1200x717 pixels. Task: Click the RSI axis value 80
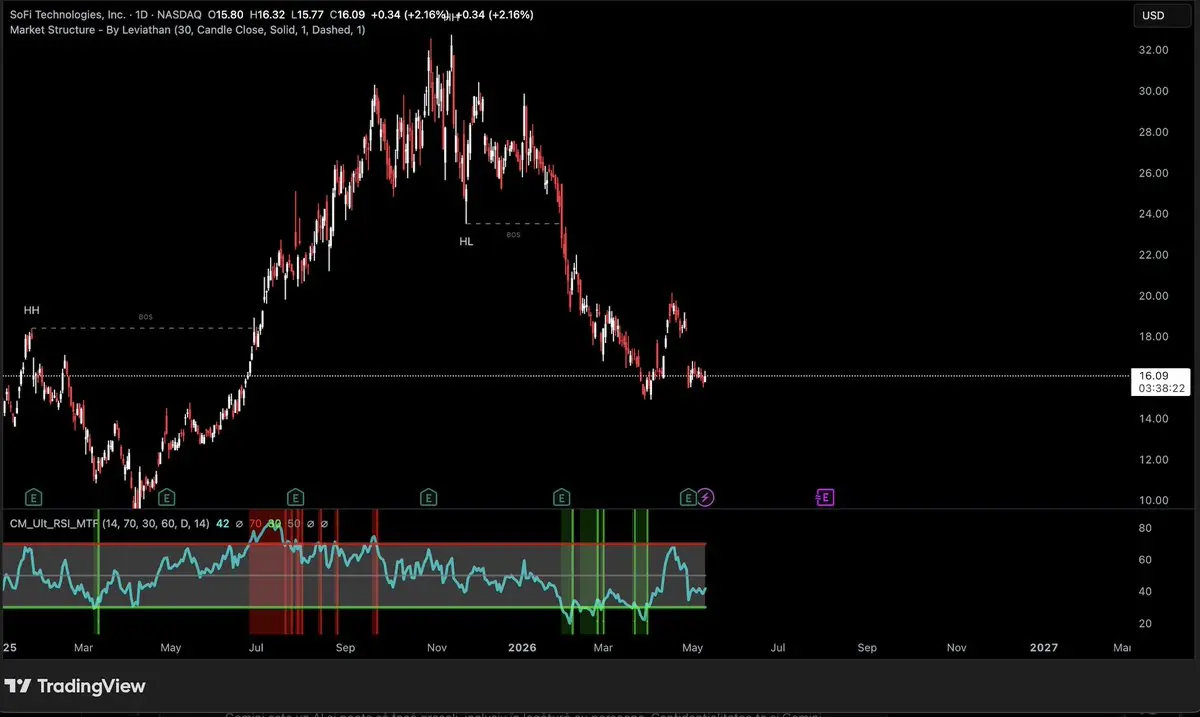(1147, 528)
